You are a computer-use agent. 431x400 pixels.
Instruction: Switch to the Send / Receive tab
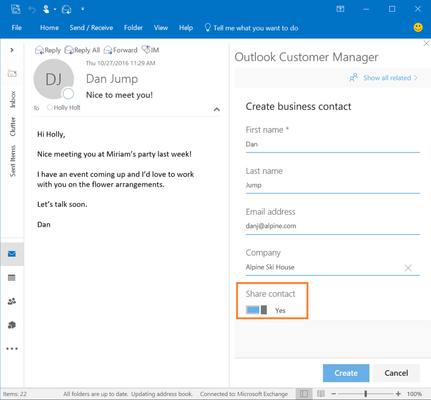pos(91,28)
